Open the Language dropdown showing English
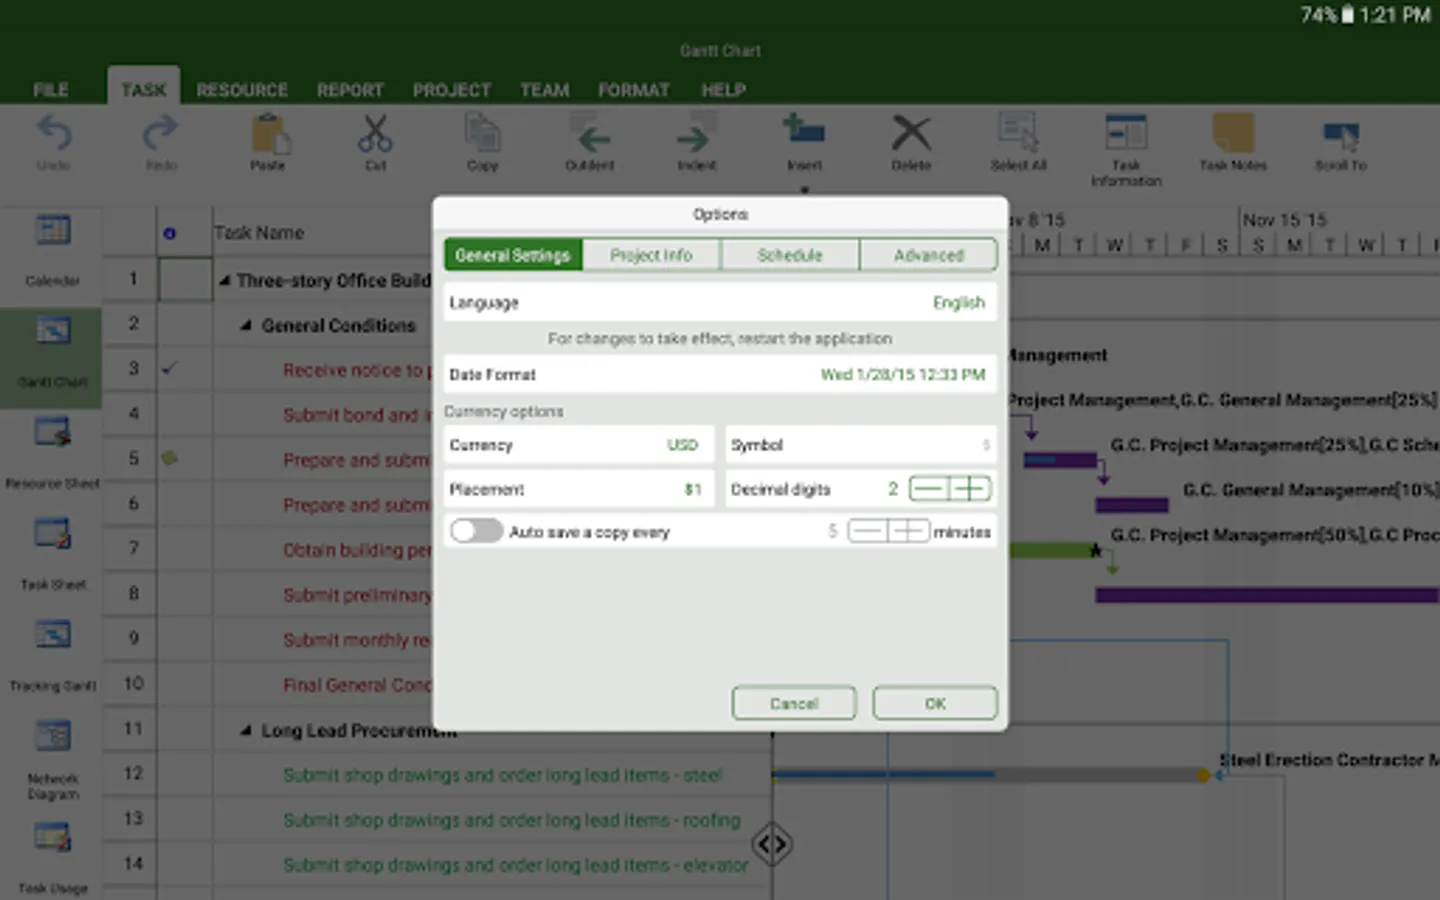Screen dimensions: 1440x900 coord(720,303)
